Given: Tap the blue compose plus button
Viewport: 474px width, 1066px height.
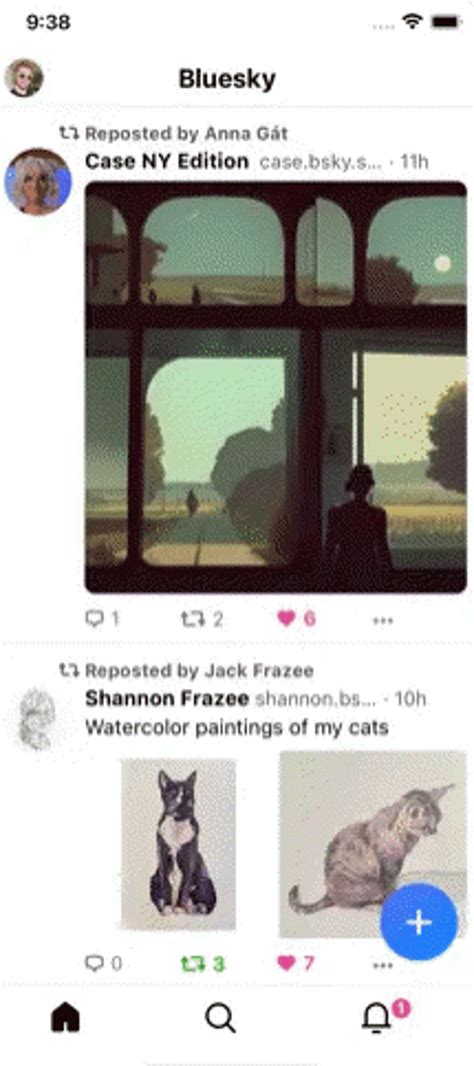Looking at the screenshot, I should coord(418,922).
